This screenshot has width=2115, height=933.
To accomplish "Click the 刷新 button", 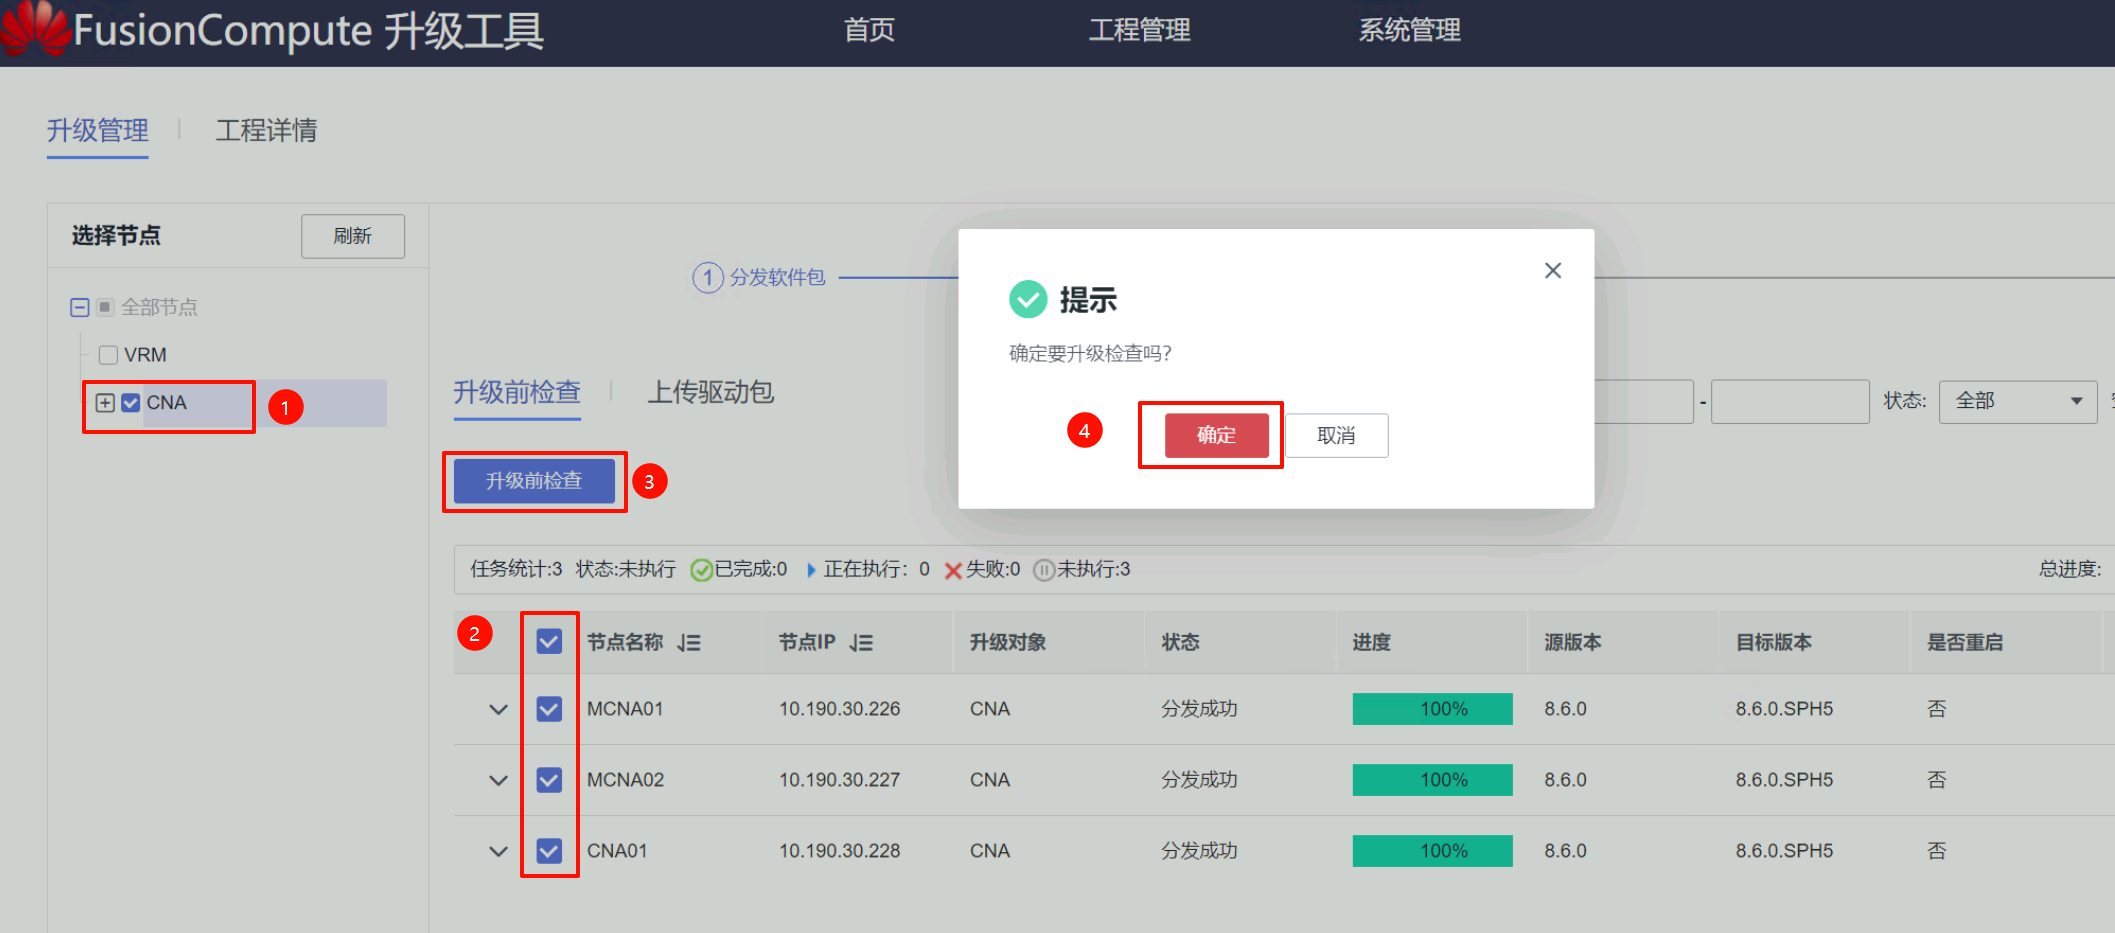I will point(352,236).
